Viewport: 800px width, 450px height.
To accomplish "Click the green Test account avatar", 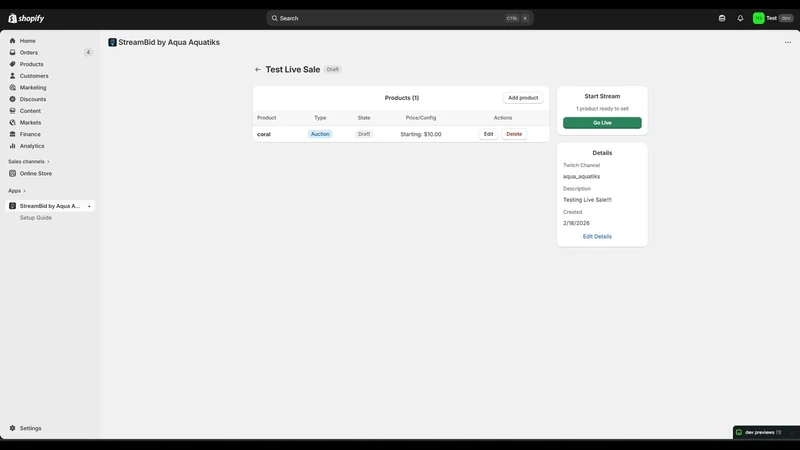I will [759, 18].
